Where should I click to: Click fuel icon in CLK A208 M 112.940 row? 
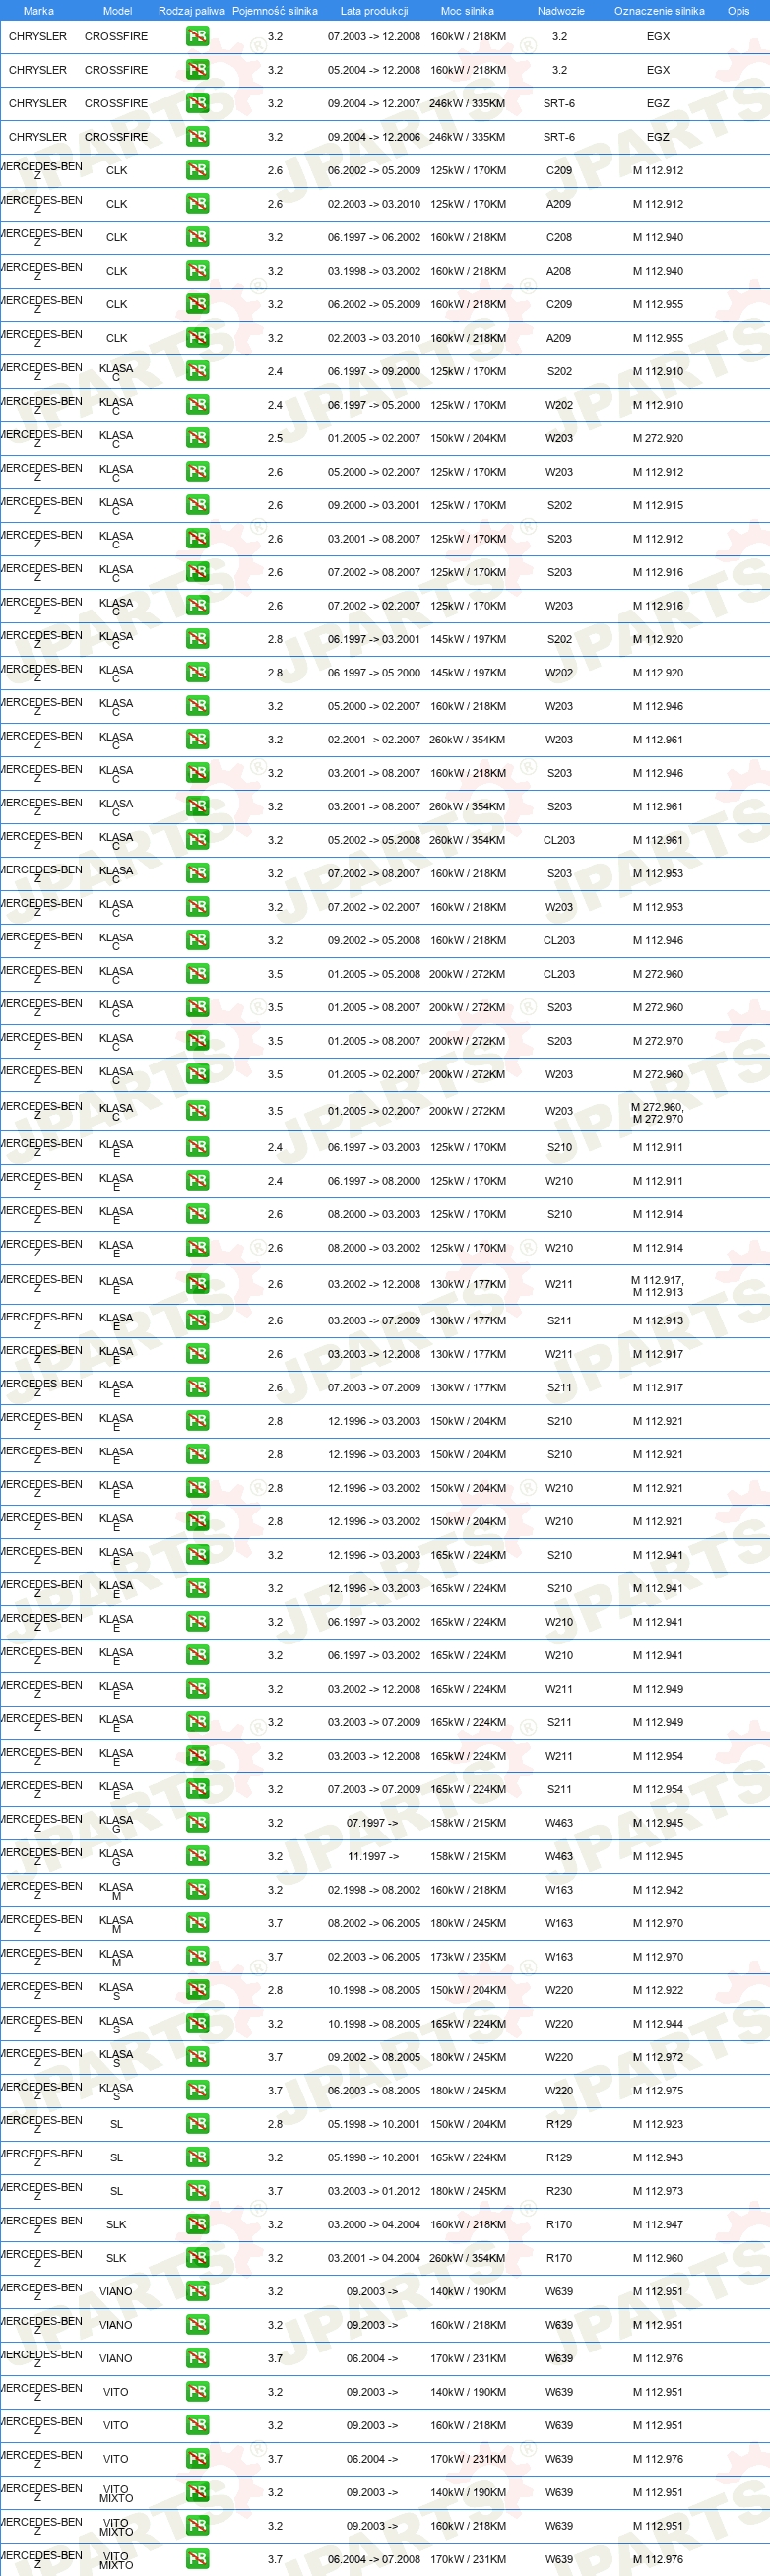pos(197,271)
